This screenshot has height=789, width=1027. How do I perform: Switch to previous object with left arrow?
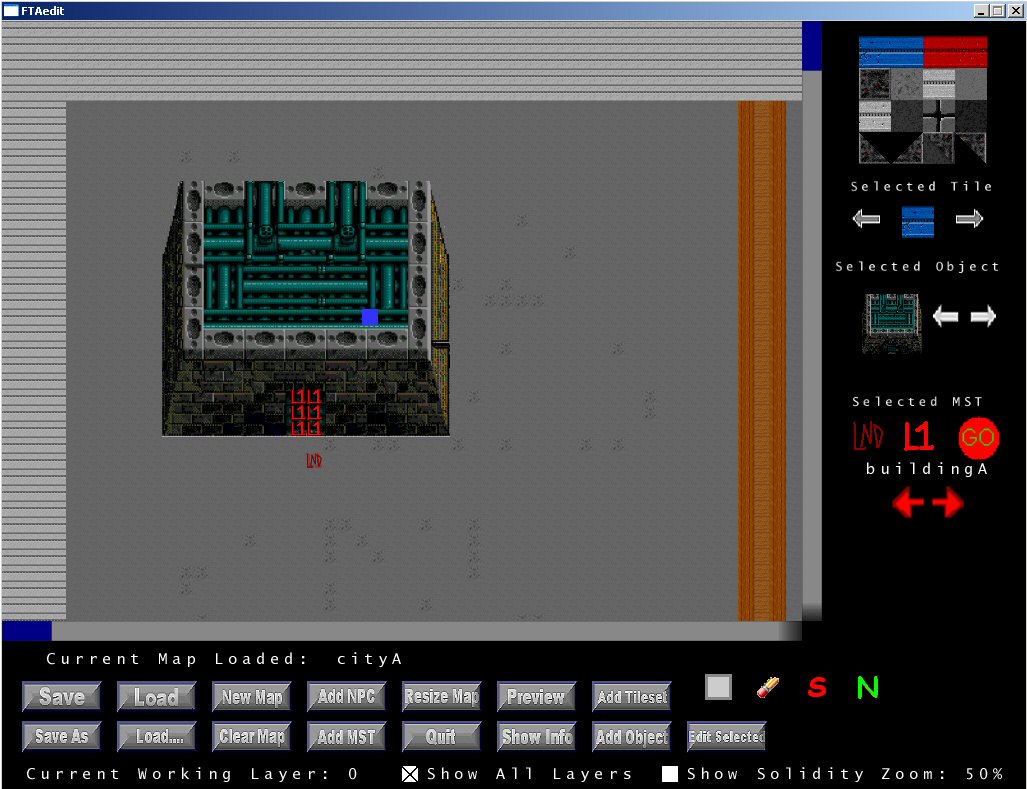point(945,317)
